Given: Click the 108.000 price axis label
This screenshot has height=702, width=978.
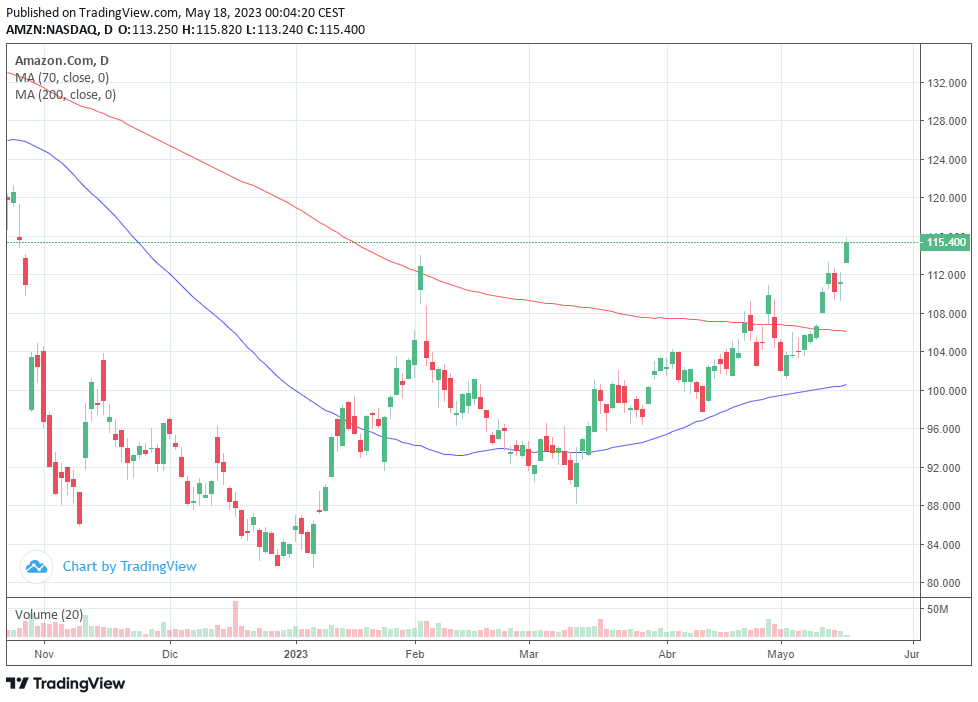Looking at the screenshot, I should [x=946, y=314].
